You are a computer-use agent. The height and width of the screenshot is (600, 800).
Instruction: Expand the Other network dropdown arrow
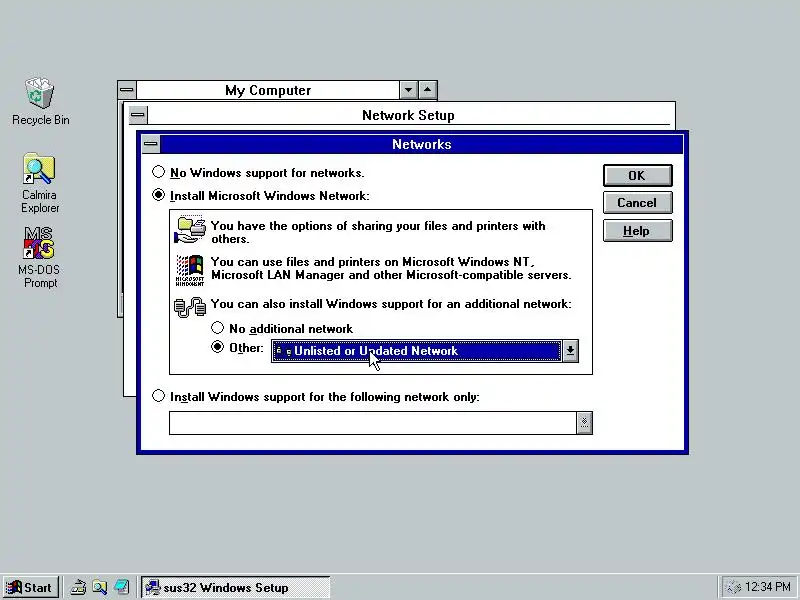pyautogui.click(x=570, y=351)
